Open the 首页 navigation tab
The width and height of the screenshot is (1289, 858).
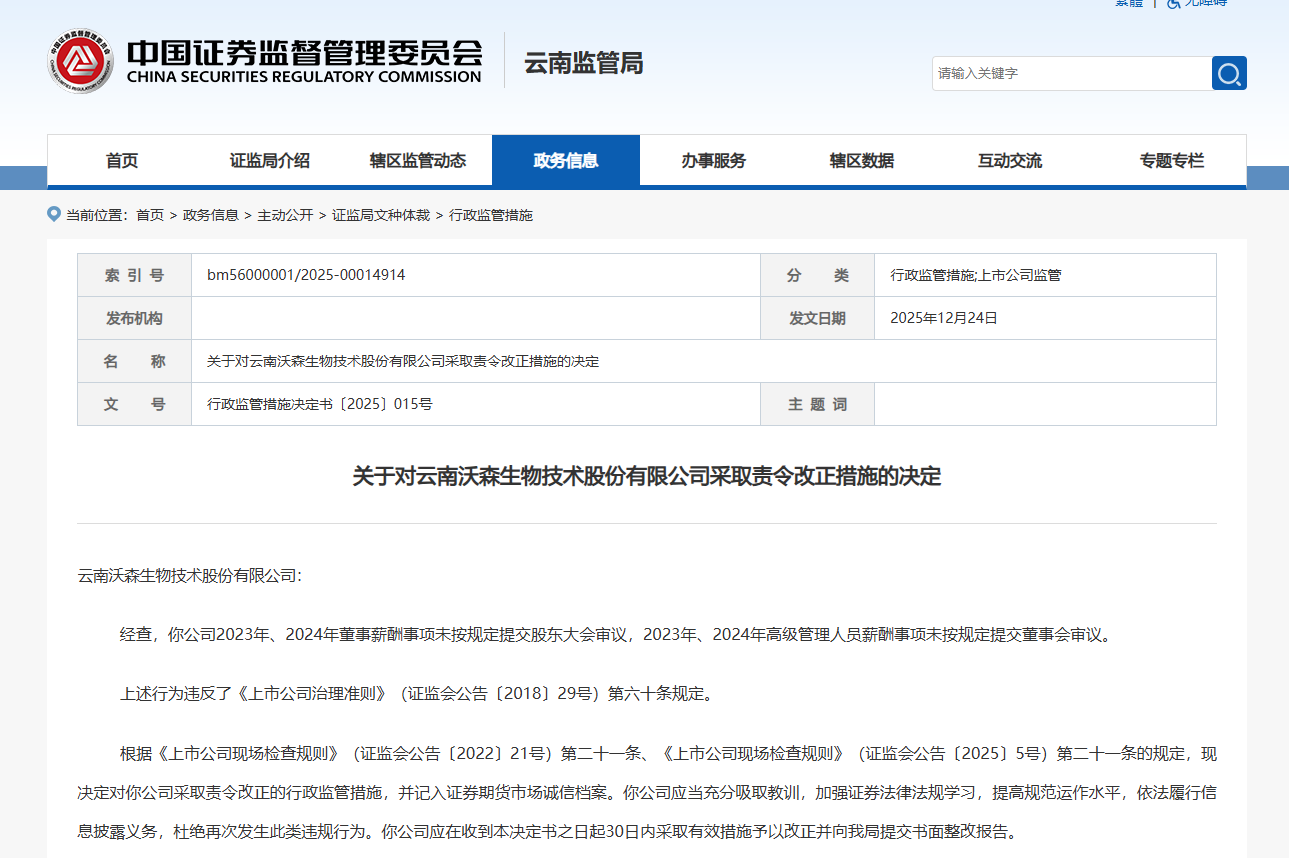pos(122,161)
